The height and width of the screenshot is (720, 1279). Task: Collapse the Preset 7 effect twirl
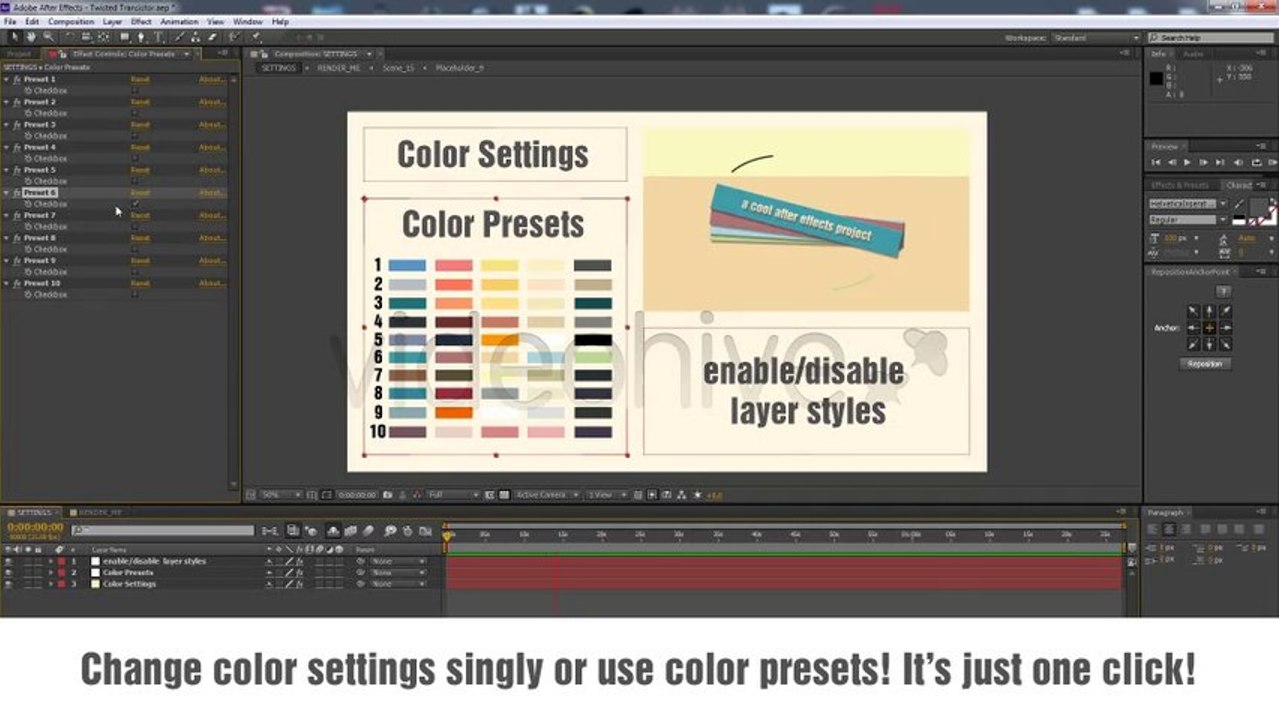7,215
